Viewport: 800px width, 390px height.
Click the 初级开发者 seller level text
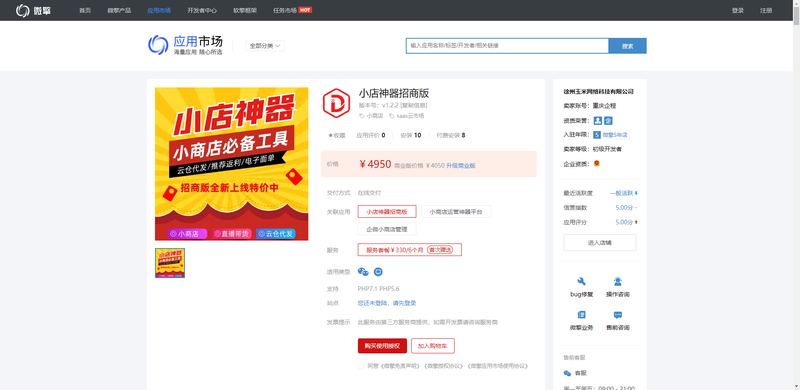pyautogui.click(x=607, y=150)
